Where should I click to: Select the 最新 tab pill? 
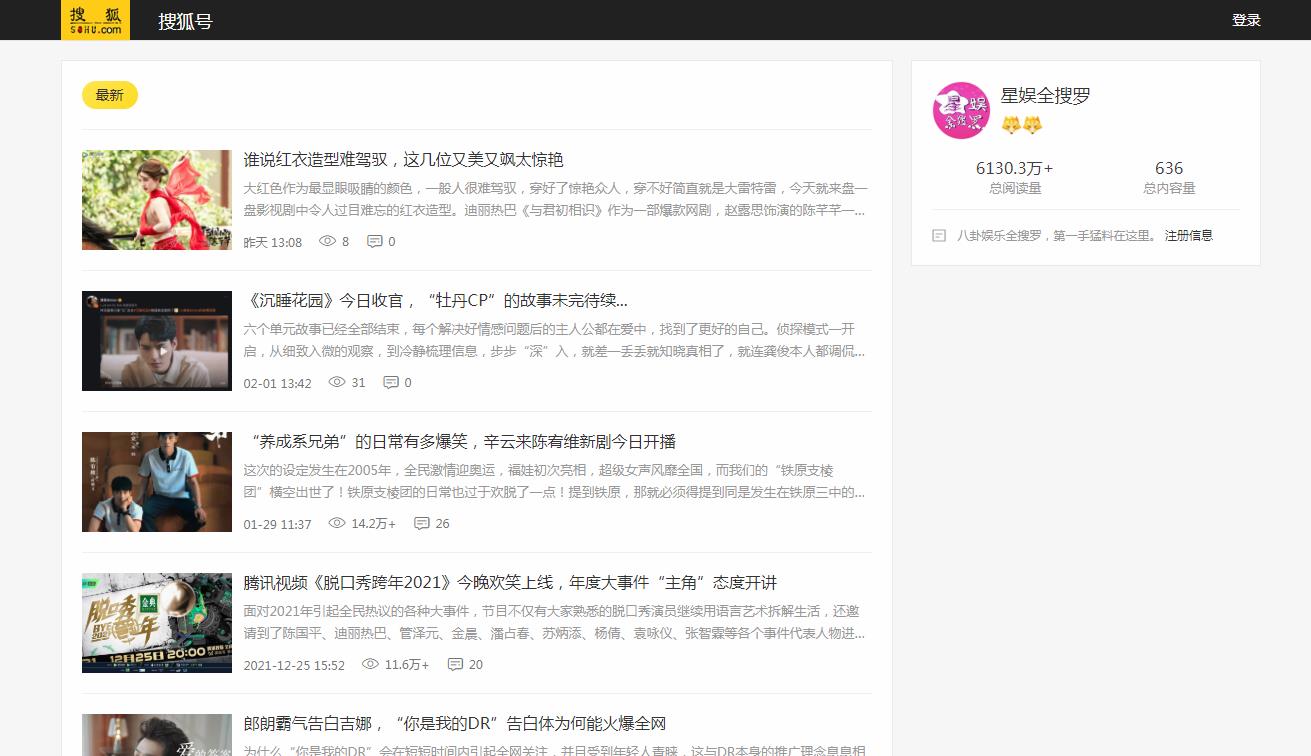point(110,95)
